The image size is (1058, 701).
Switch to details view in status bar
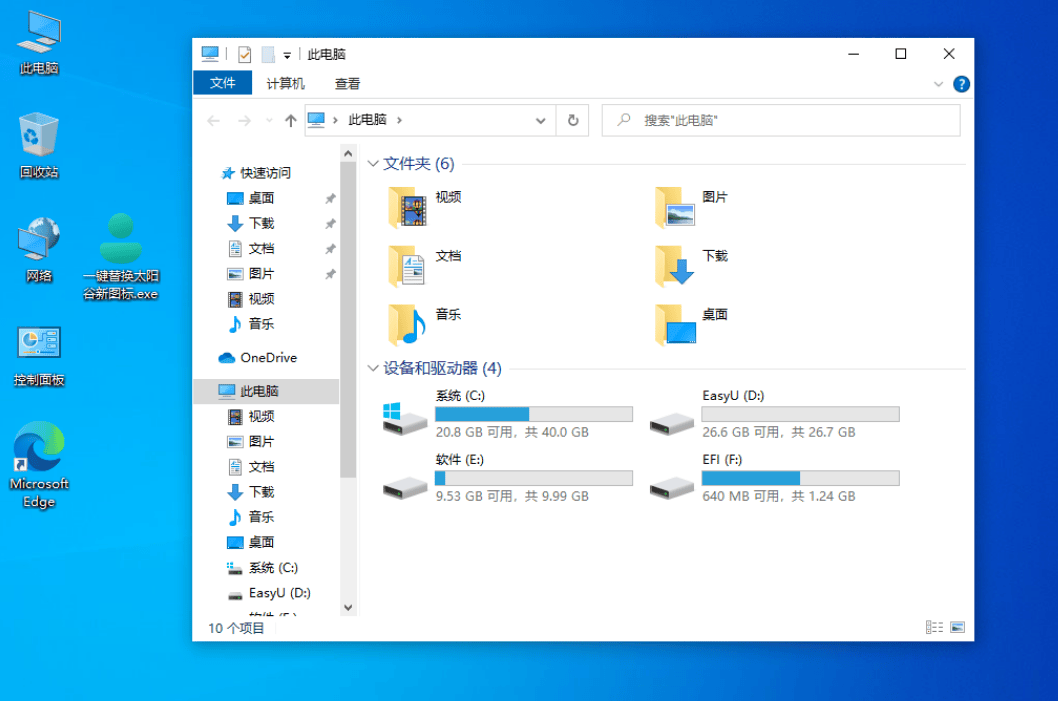coord(935,627)
